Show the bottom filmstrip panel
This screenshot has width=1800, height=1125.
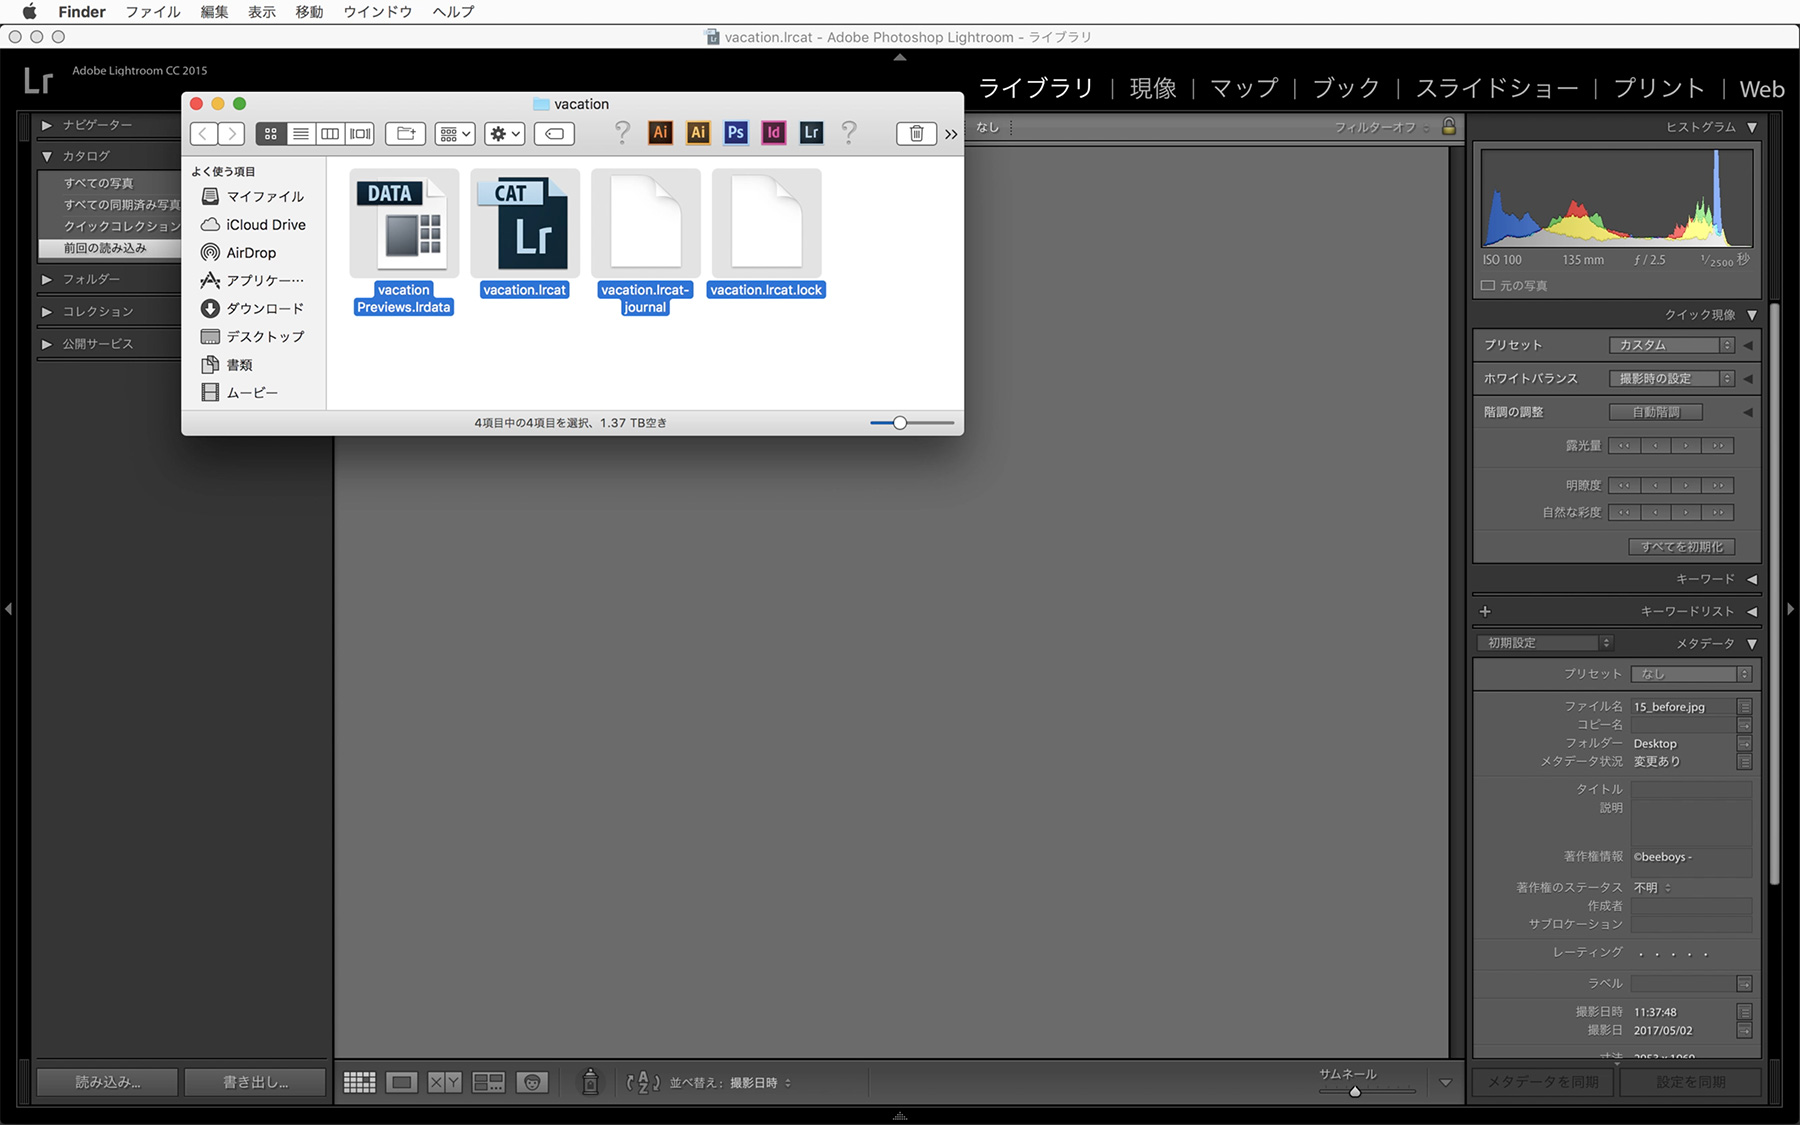click(900, 1116)
